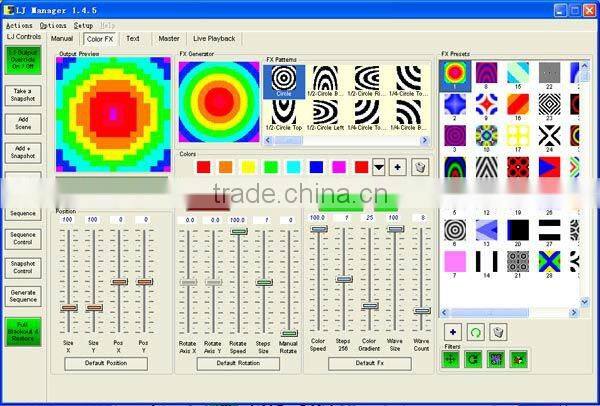The width and height of the screenshot is (600, 406).
Task: Click the add color plus icon
Action: pyautogui.click(x=397, y=167)
